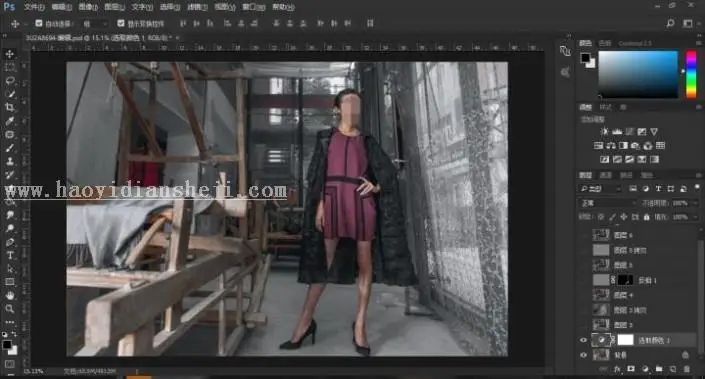Click the hue spectrum strip in color panel

click(691, 74)
